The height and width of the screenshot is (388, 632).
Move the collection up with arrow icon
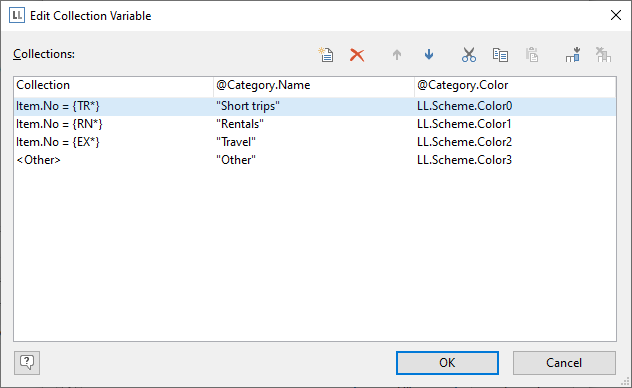[x=397, y=55]
